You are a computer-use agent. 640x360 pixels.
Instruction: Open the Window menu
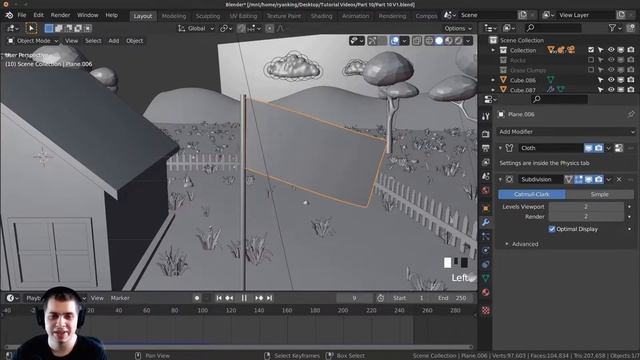pyautogui.click(x=87, y=15)
